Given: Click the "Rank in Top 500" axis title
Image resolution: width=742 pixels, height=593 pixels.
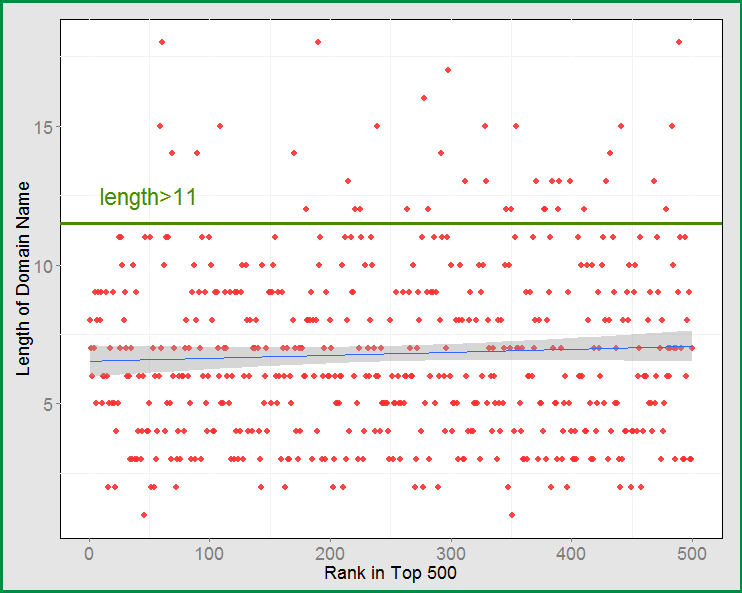Looking at the screenshot, I should (391, 575).
